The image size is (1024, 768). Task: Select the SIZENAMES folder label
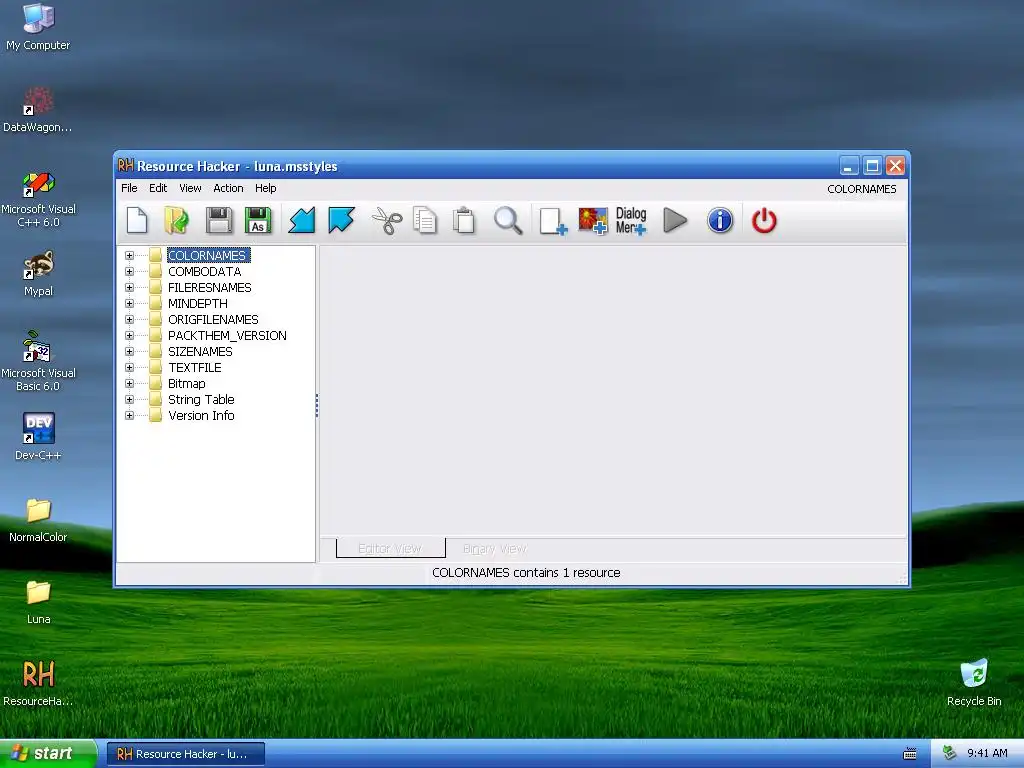pos(200,351)
